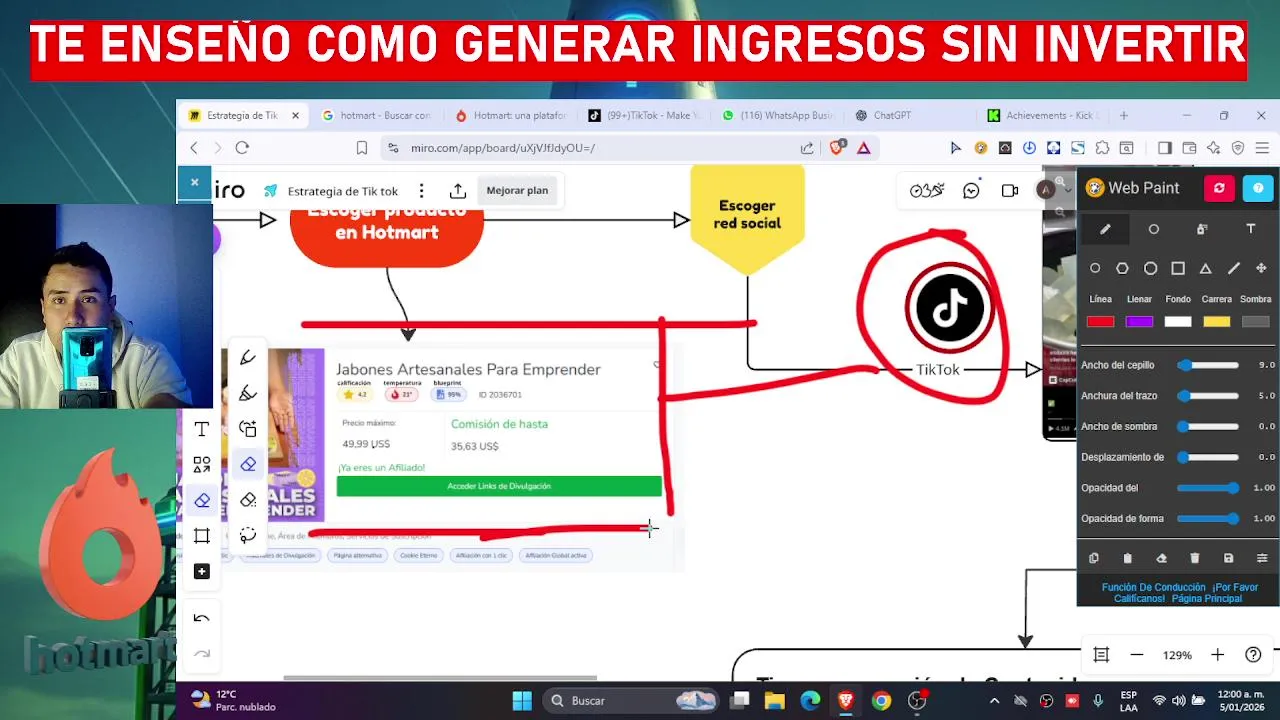Click the Miro undo arrow

tap(201, 618)
